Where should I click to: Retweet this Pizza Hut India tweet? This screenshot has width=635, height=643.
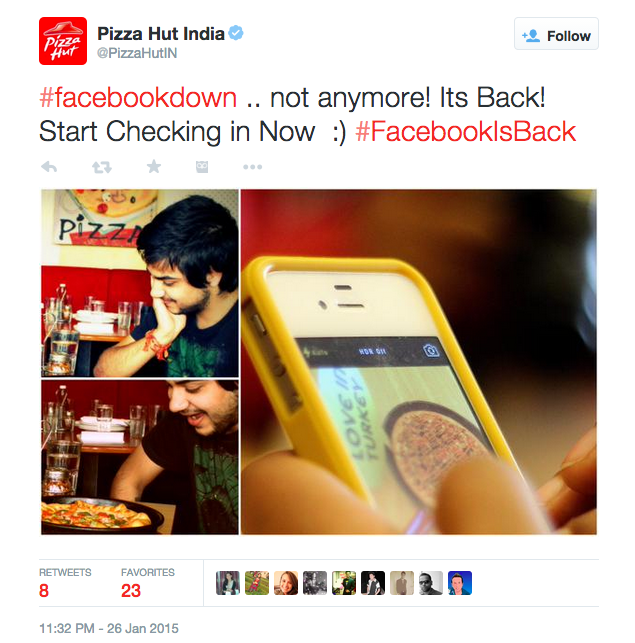coord(101,167)
